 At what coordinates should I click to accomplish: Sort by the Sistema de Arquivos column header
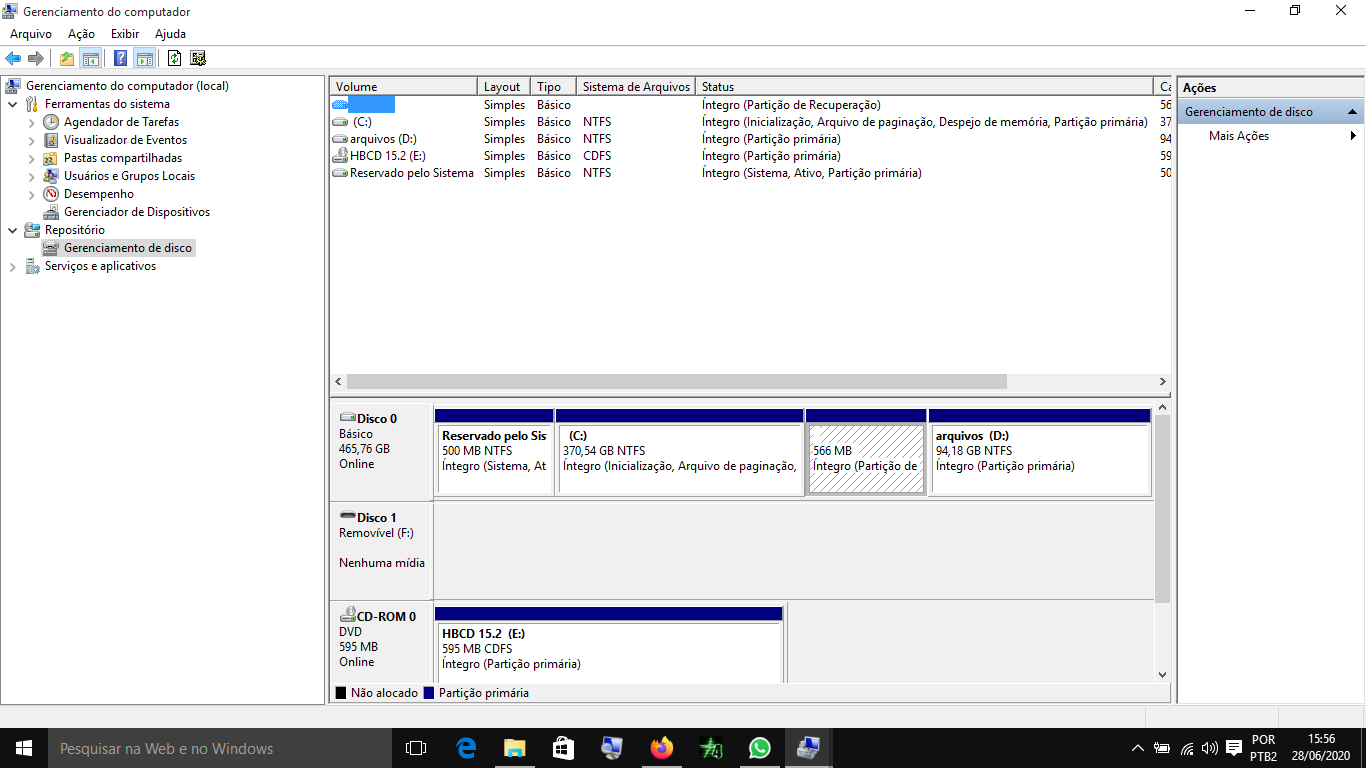[x=636, y=87]
